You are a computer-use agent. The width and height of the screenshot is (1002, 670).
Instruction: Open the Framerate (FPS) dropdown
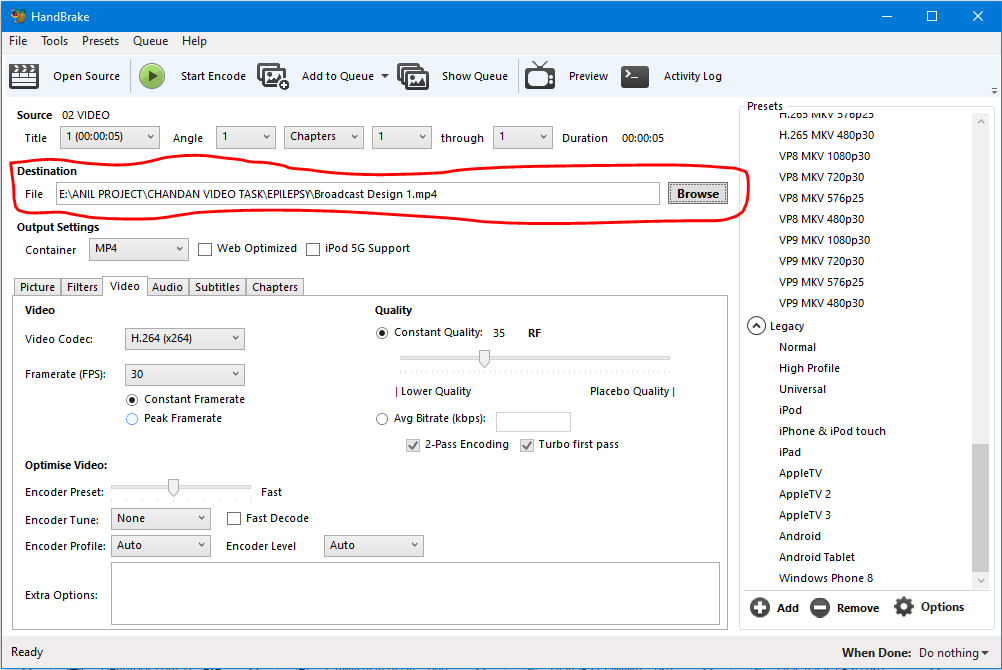185,374
